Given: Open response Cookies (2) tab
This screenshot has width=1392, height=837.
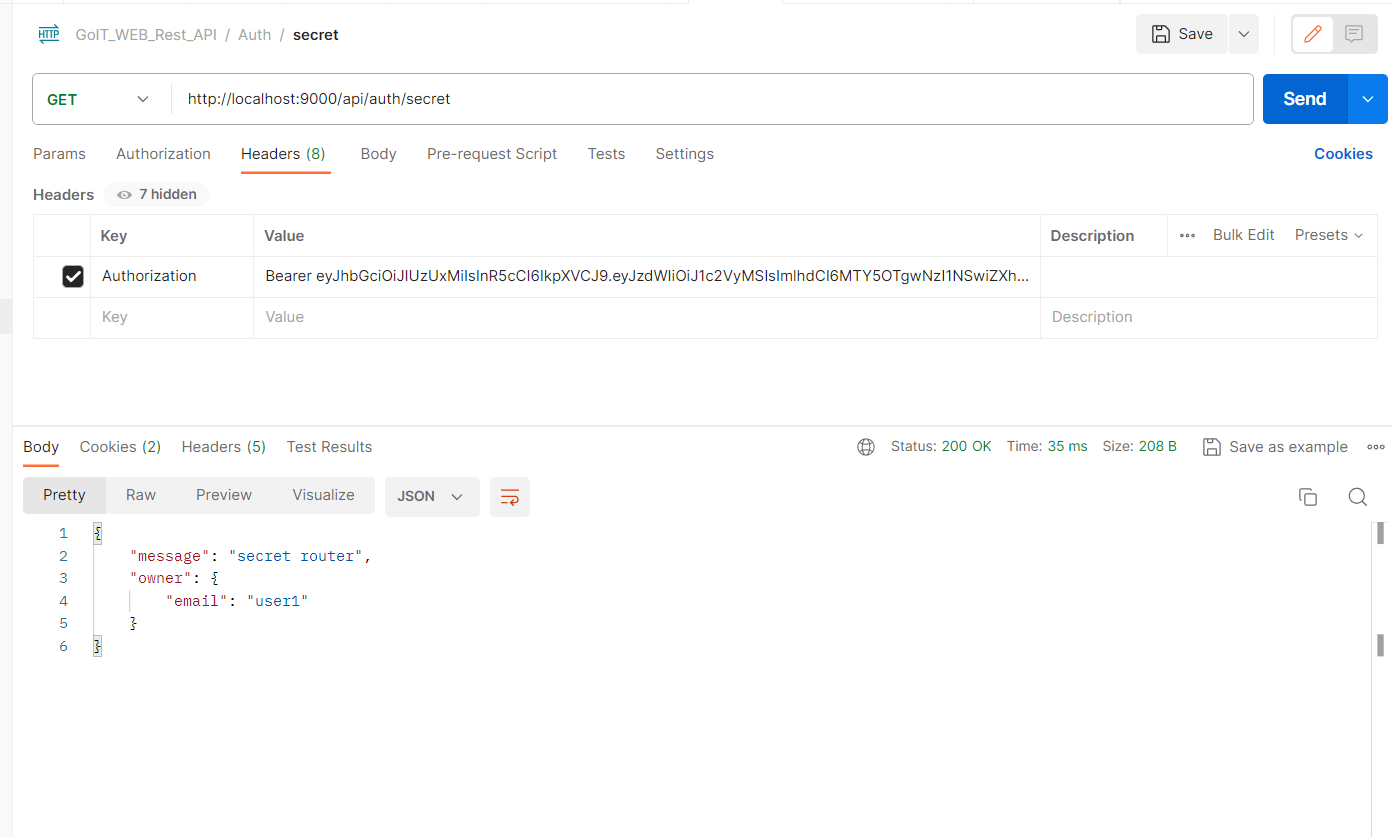Looking at the screenshot, I should click(120, 447).
